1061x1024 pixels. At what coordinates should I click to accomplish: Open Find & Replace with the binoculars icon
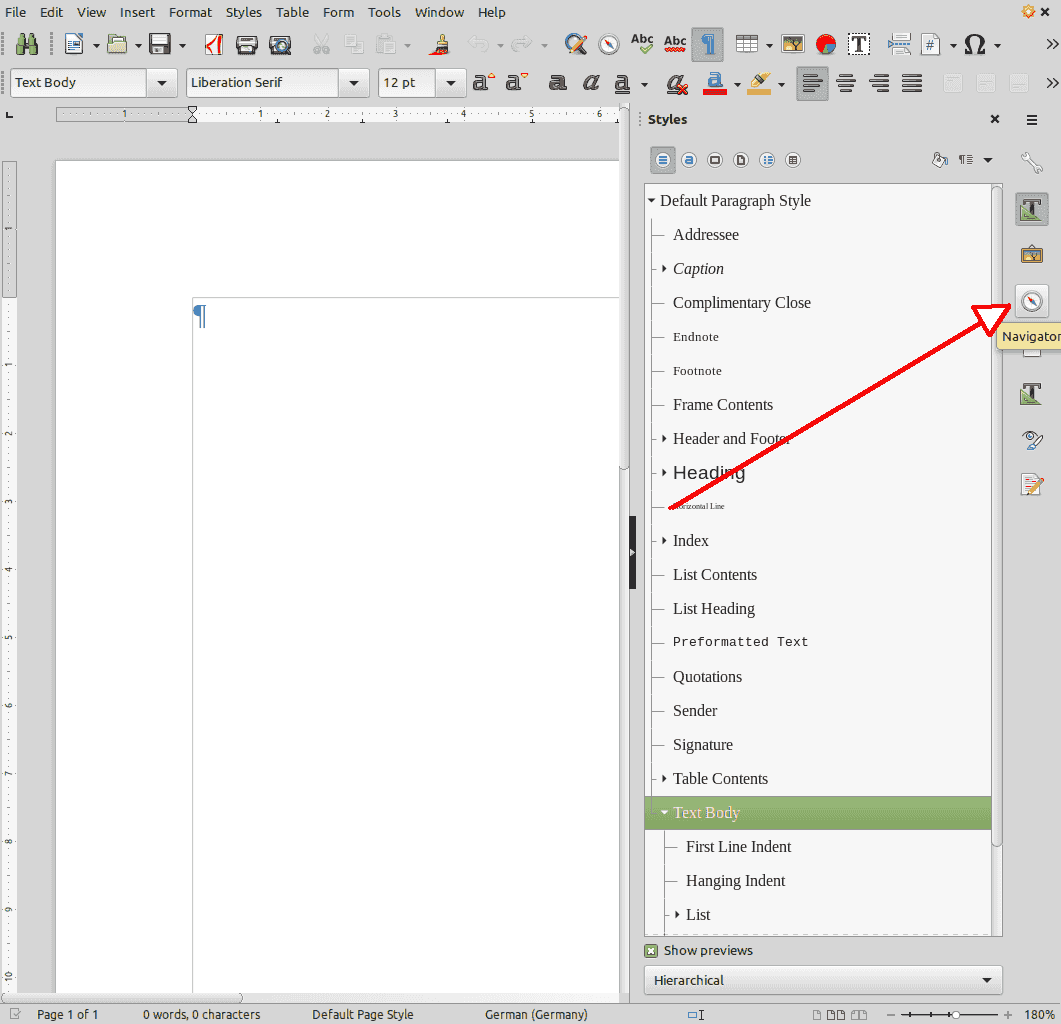pos(26,45)
